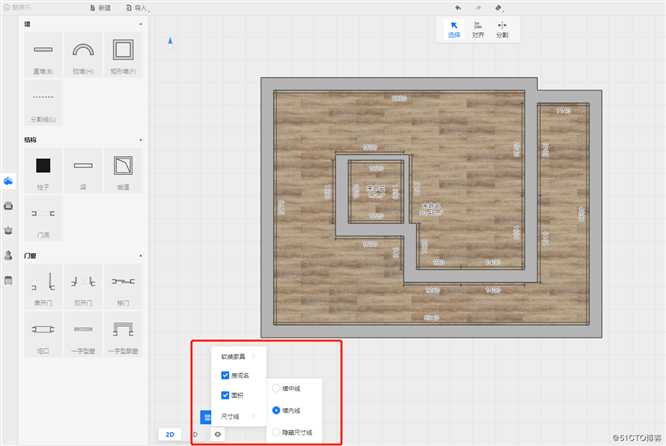Open the blue floor plan sidebar tab
Screen dimensions: 666x446
tap(8, 181)
